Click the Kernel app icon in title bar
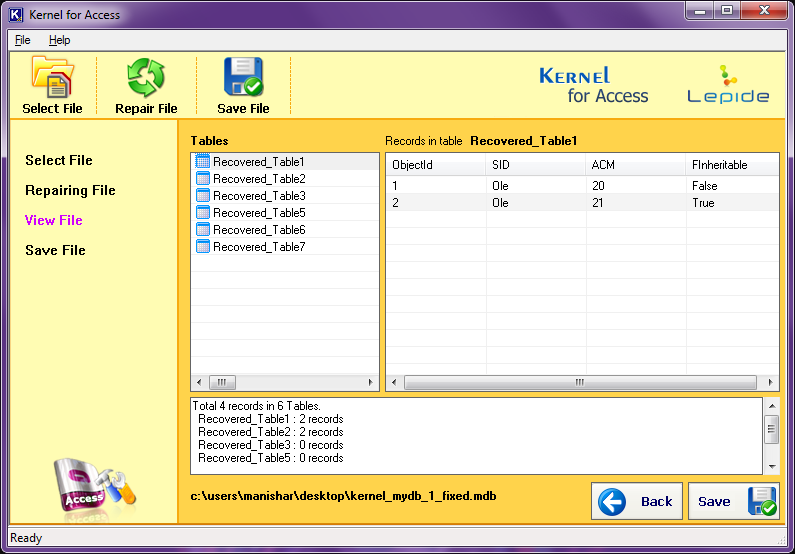This screenshot has height=554, width=795. click(x=16, y=15)
